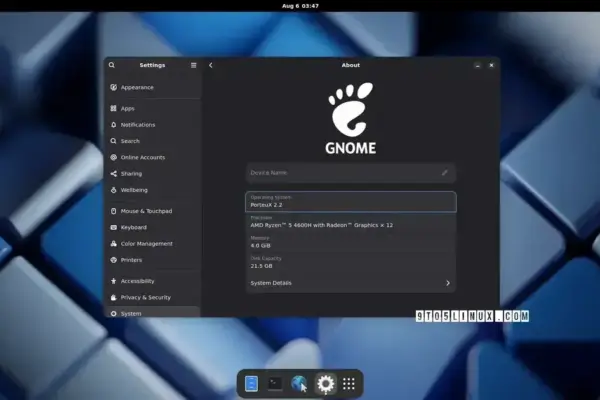
Task: Click the Device Name input field
Action: pos(351,173)
